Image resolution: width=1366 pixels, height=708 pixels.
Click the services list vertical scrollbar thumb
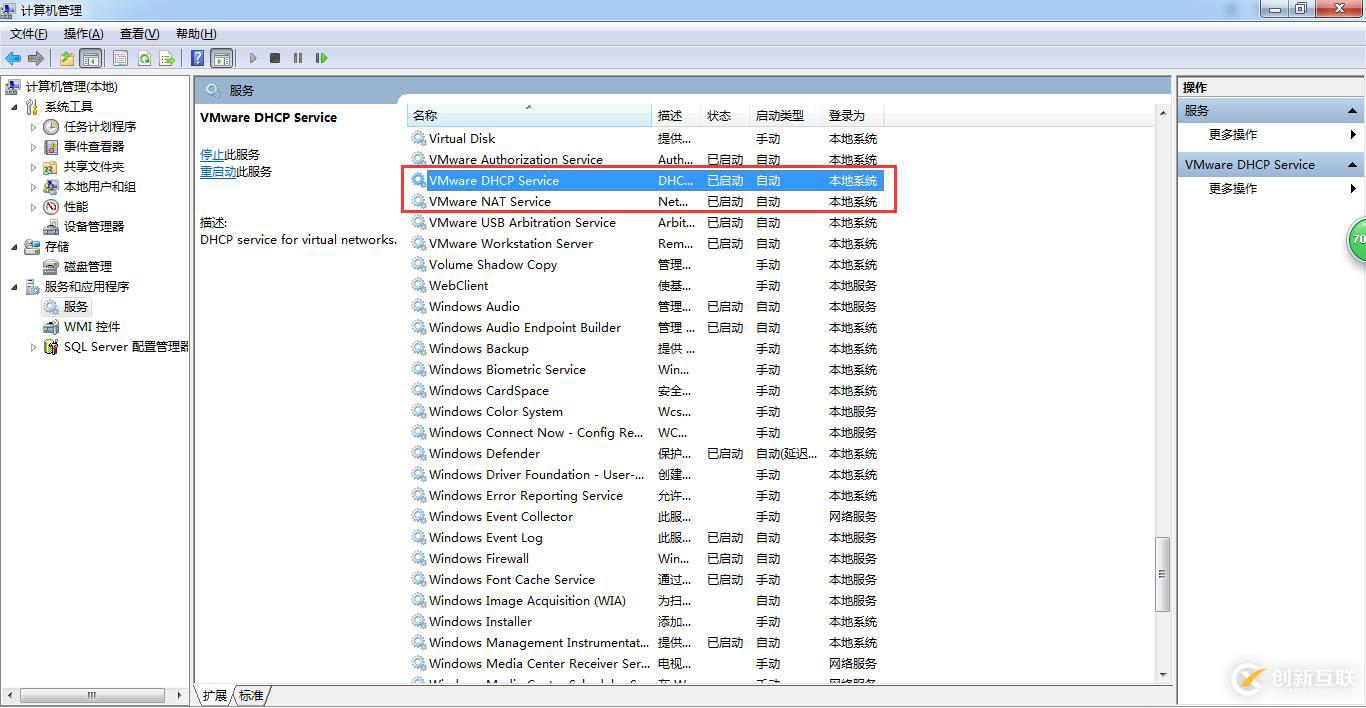pos(1162,574)
